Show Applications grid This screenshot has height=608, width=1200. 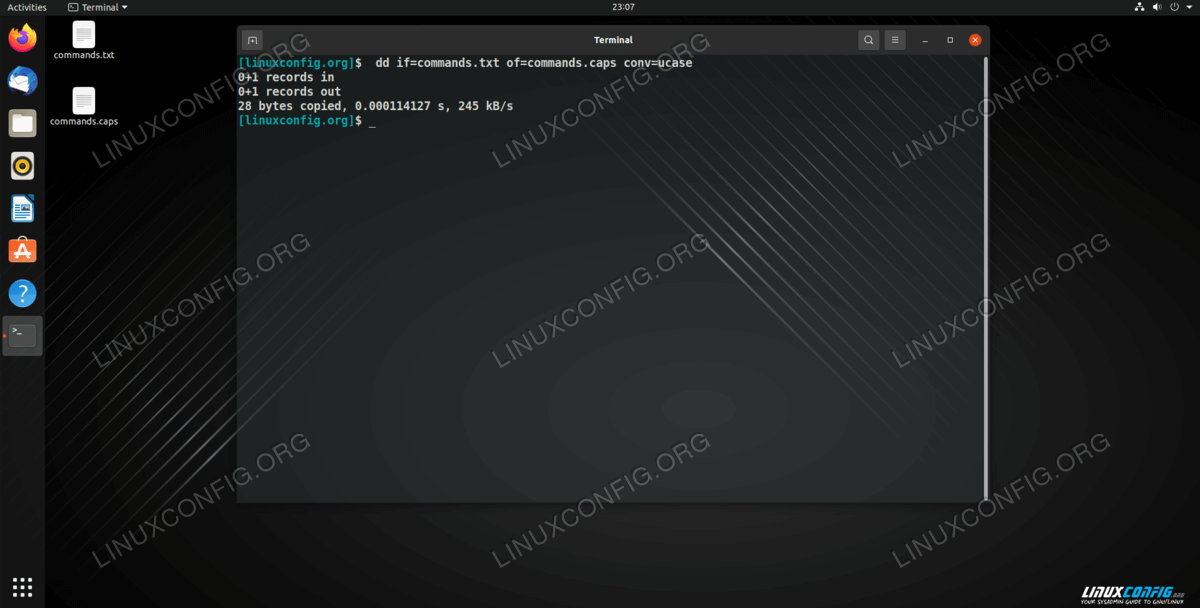tap(22, 587)
